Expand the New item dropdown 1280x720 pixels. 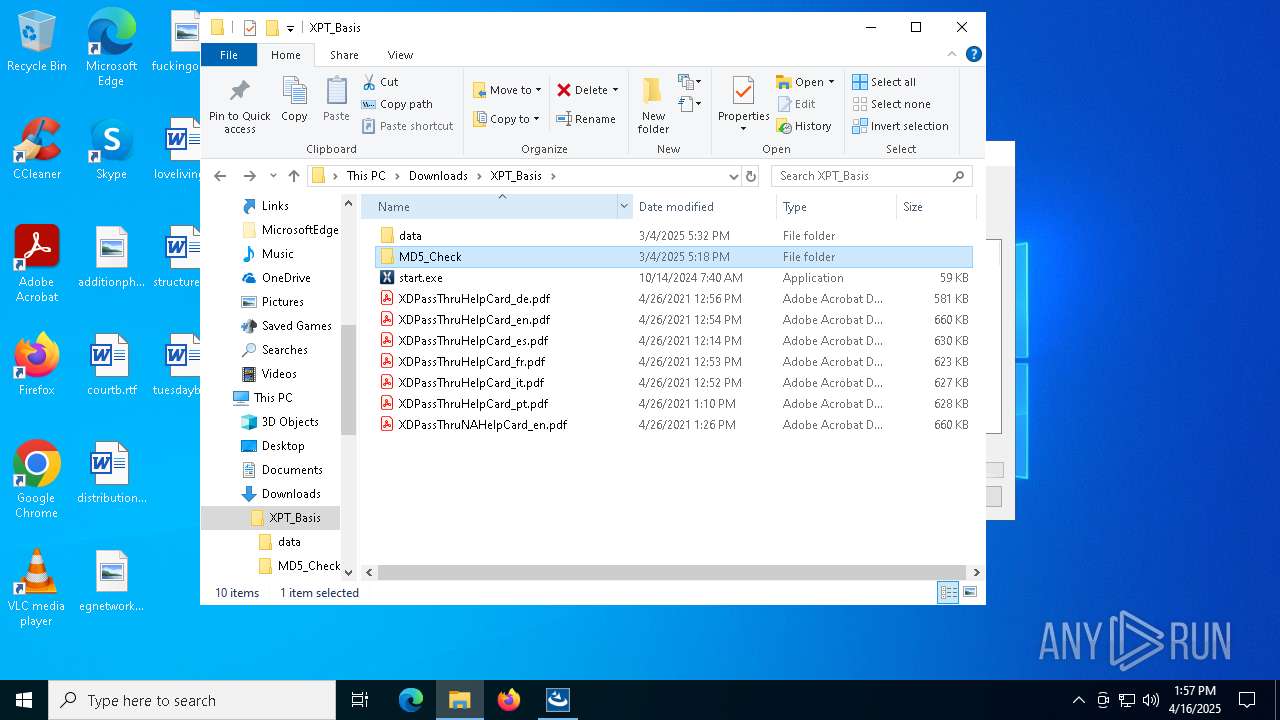pos(690,82)
